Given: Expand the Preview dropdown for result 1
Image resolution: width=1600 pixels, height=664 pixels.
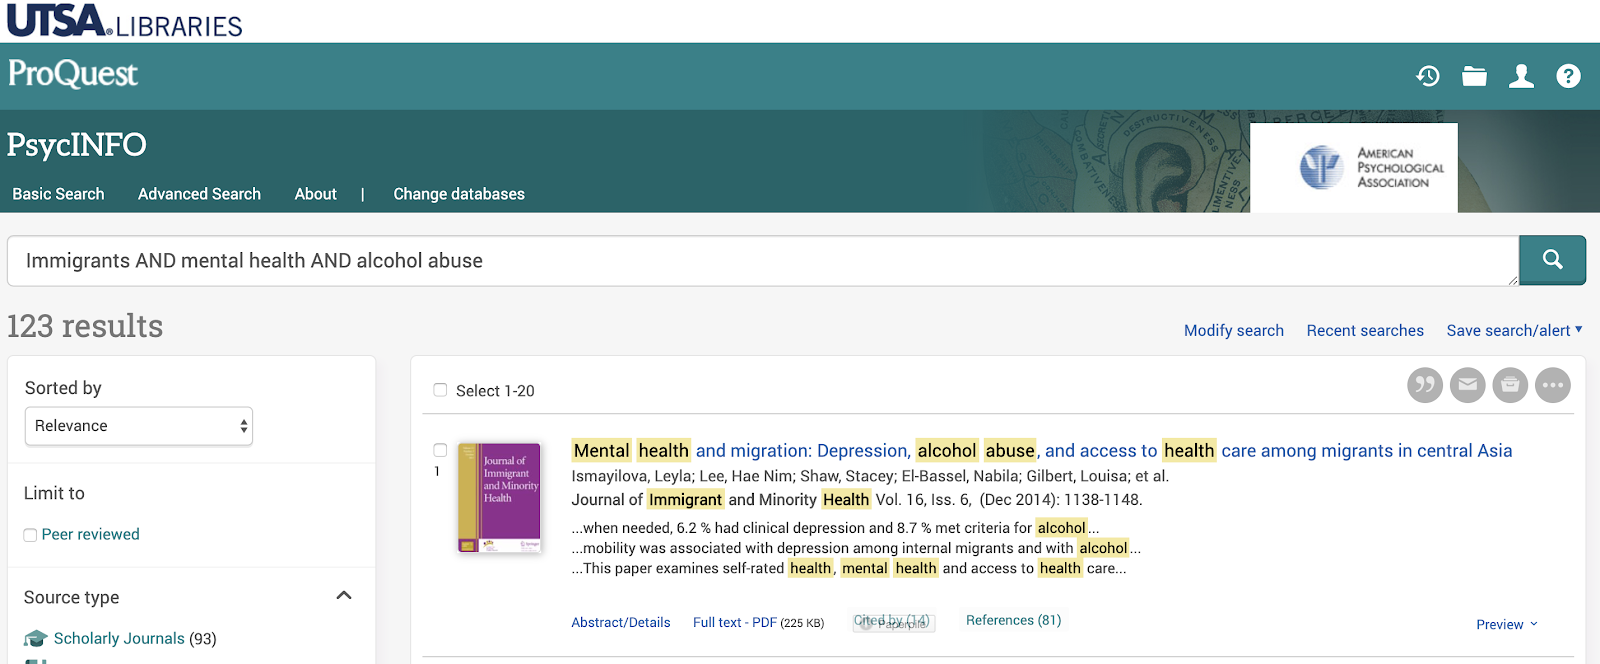Looking at the screenshot, I should (x=1507, y=624).
